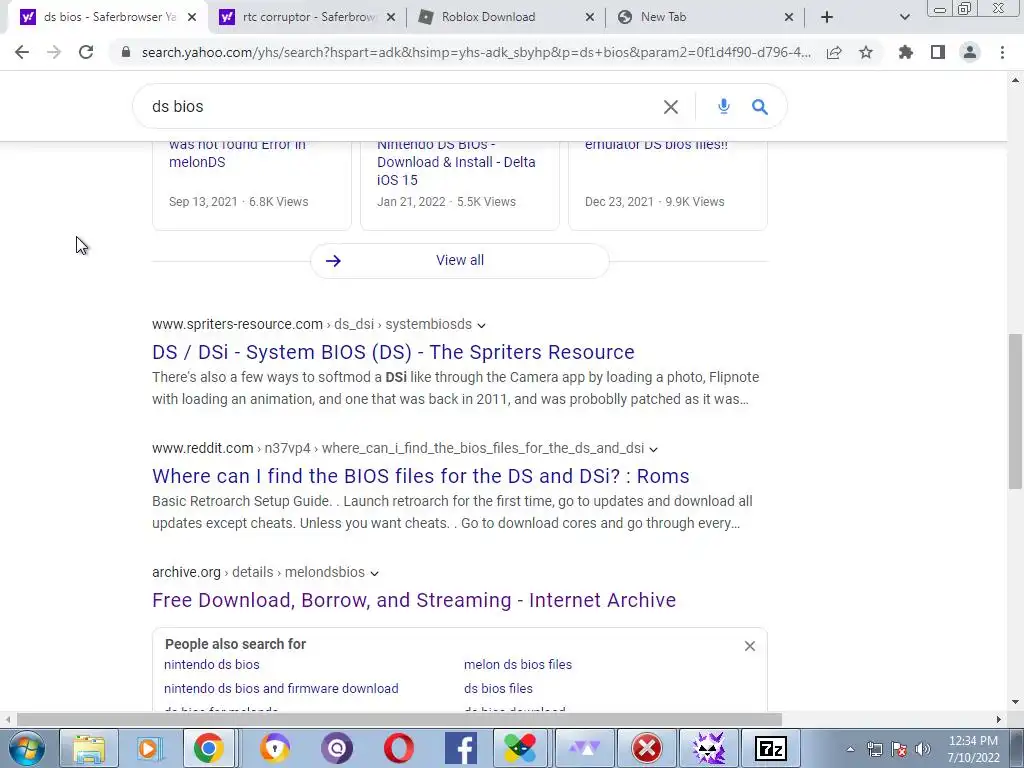This screenshot has height=768, width=1024.
Task: Open Delta iOS 15 video result
Action: point(460,185)
